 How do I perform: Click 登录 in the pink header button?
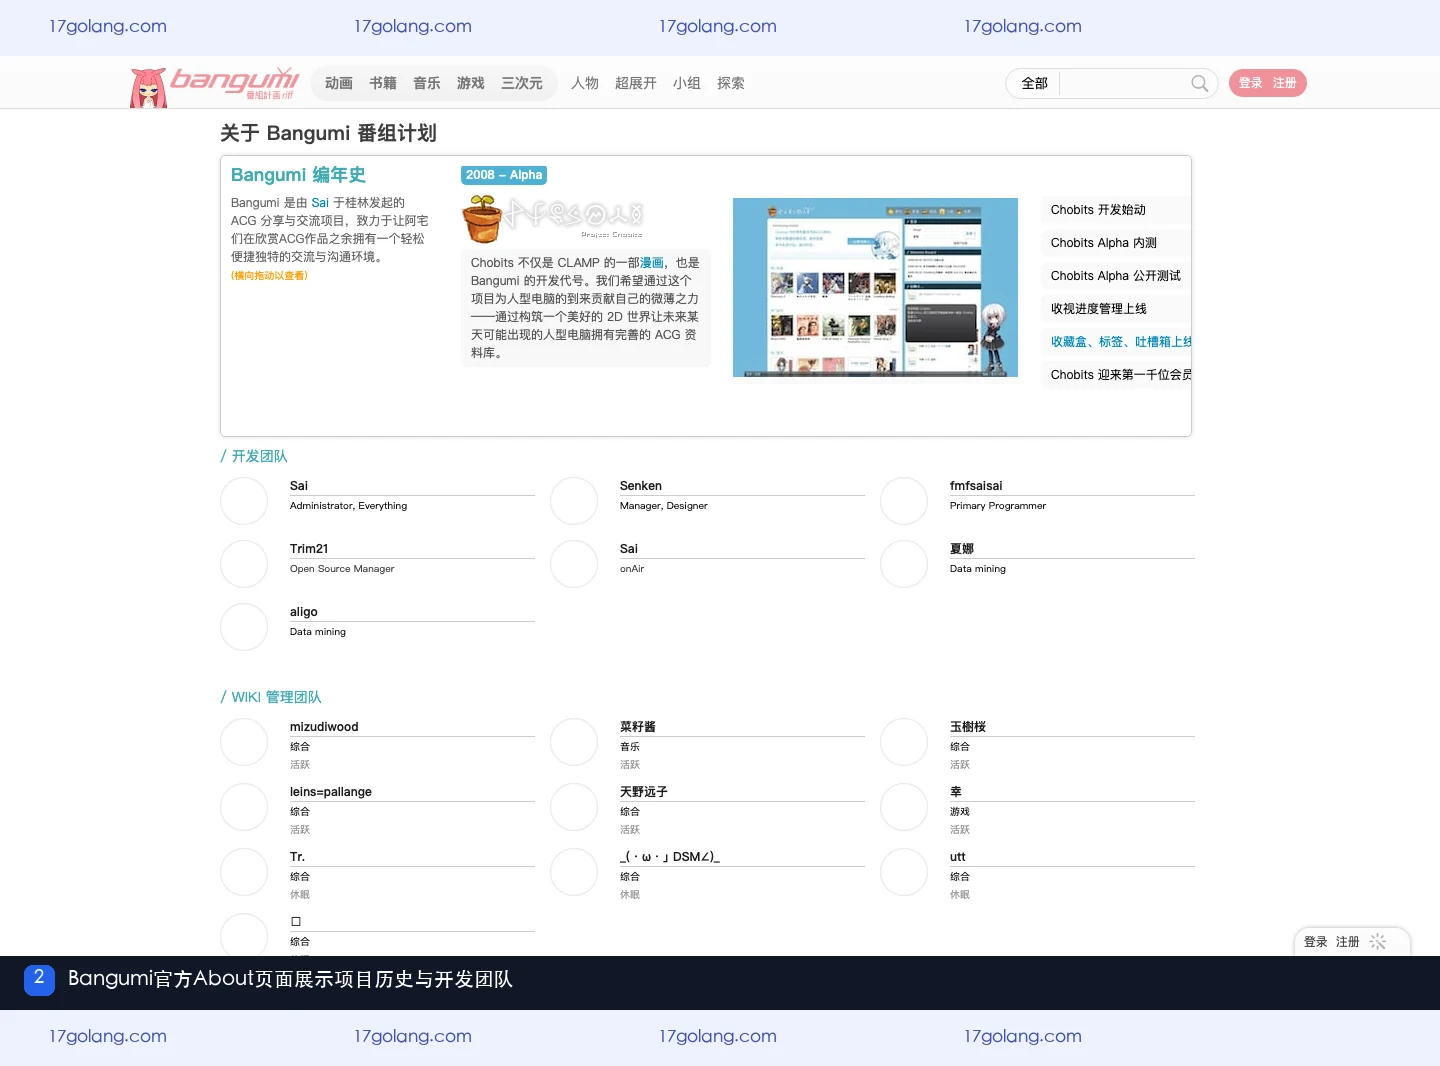coord(1251,83)
